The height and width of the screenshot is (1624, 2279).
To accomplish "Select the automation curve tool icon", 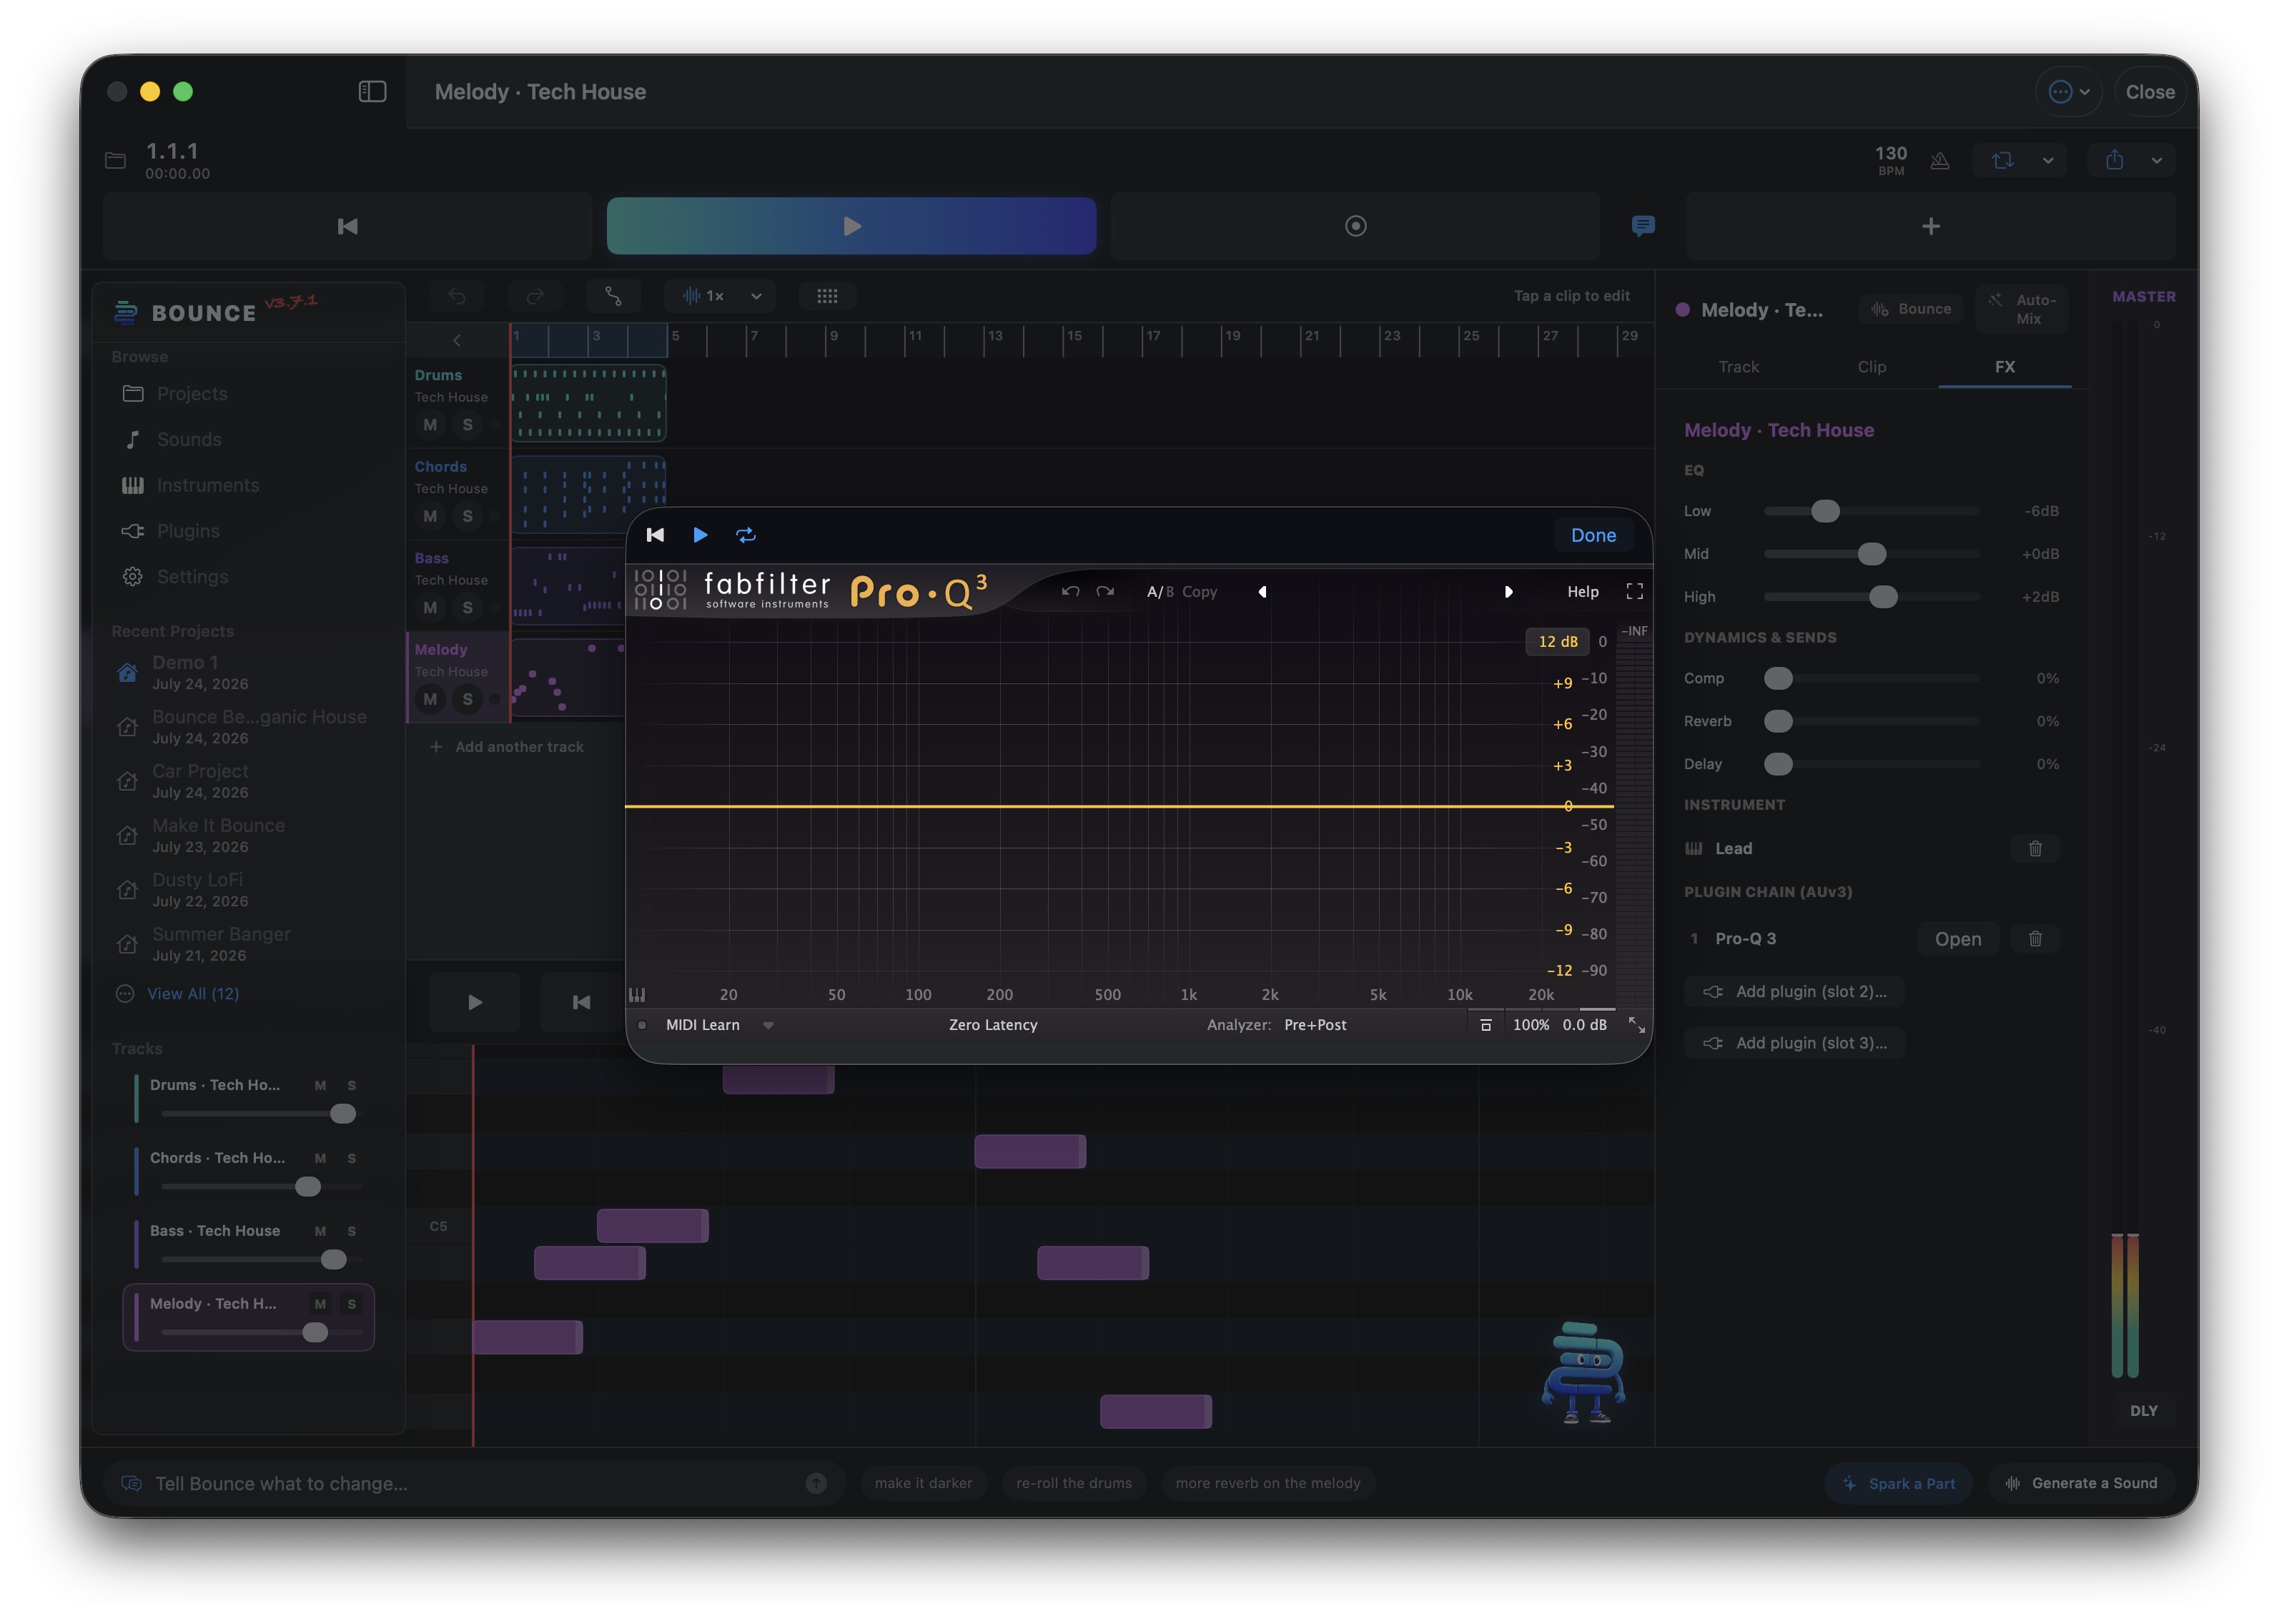I will (613, 296).
